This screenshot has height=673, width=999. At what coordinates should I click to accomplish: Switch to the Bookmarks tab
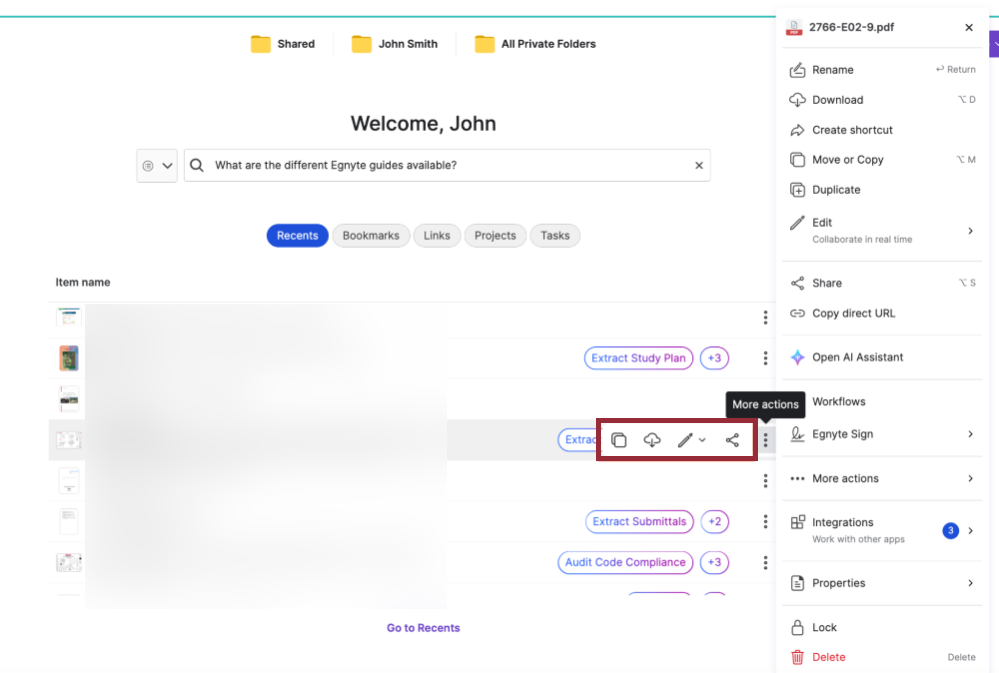(371, 235)
